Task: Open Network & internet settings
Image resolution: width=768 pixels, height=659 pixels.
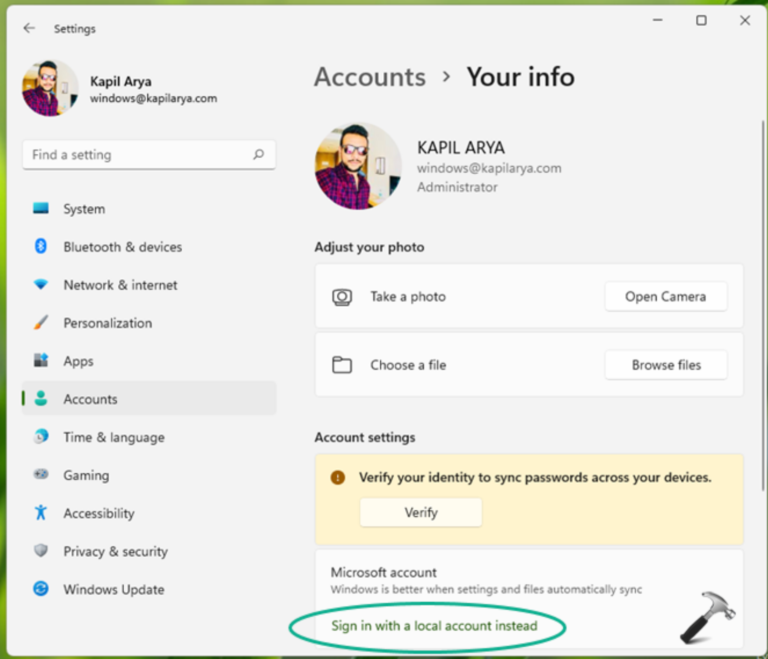Action: pyautogui.click(x=149, y=285)
